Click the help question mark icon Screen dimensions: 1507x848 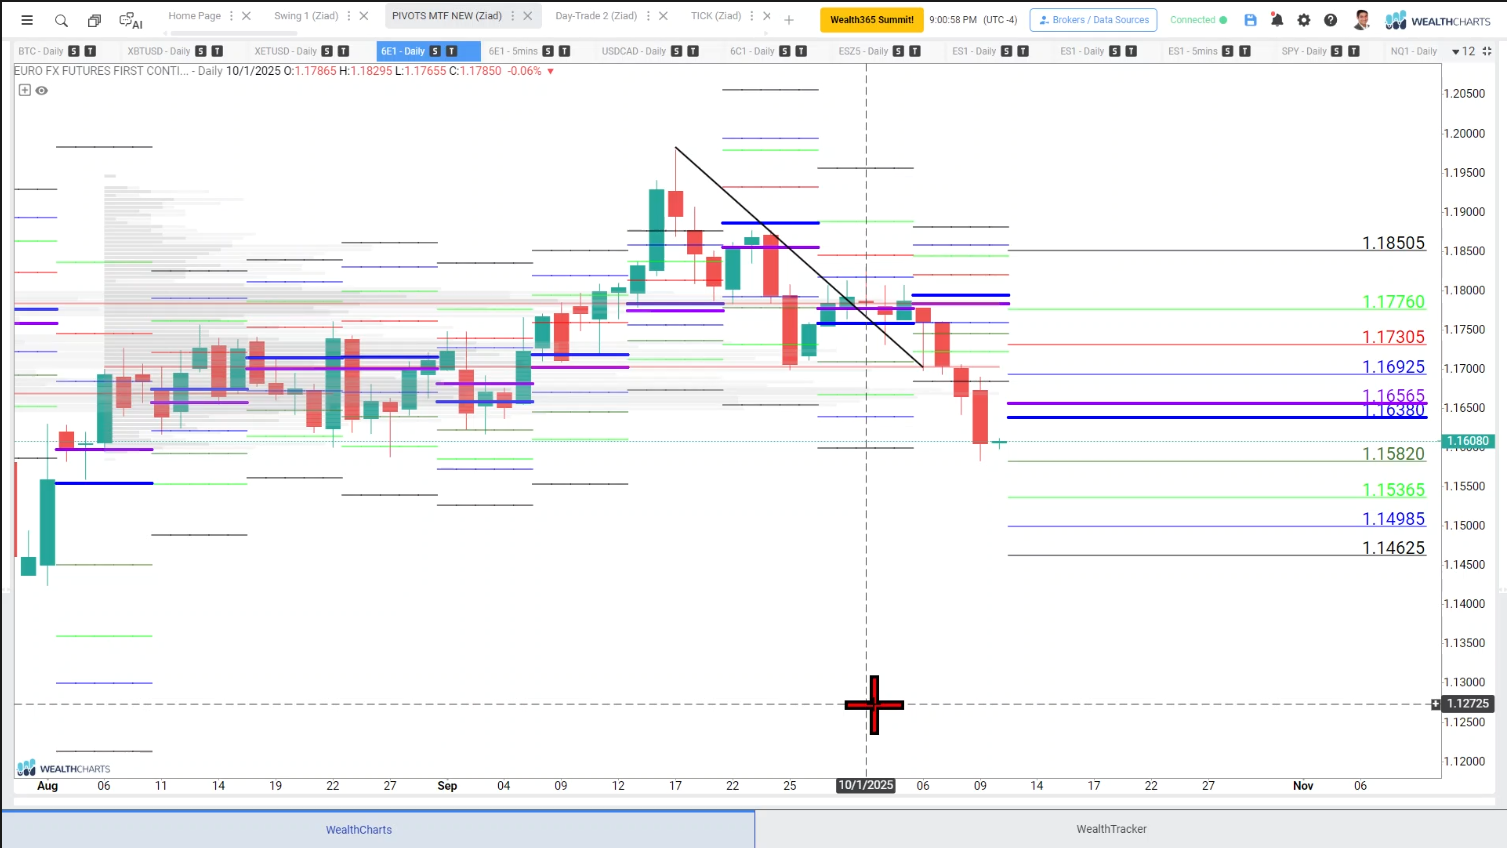pyautogui.click(x=1330, y=20)
